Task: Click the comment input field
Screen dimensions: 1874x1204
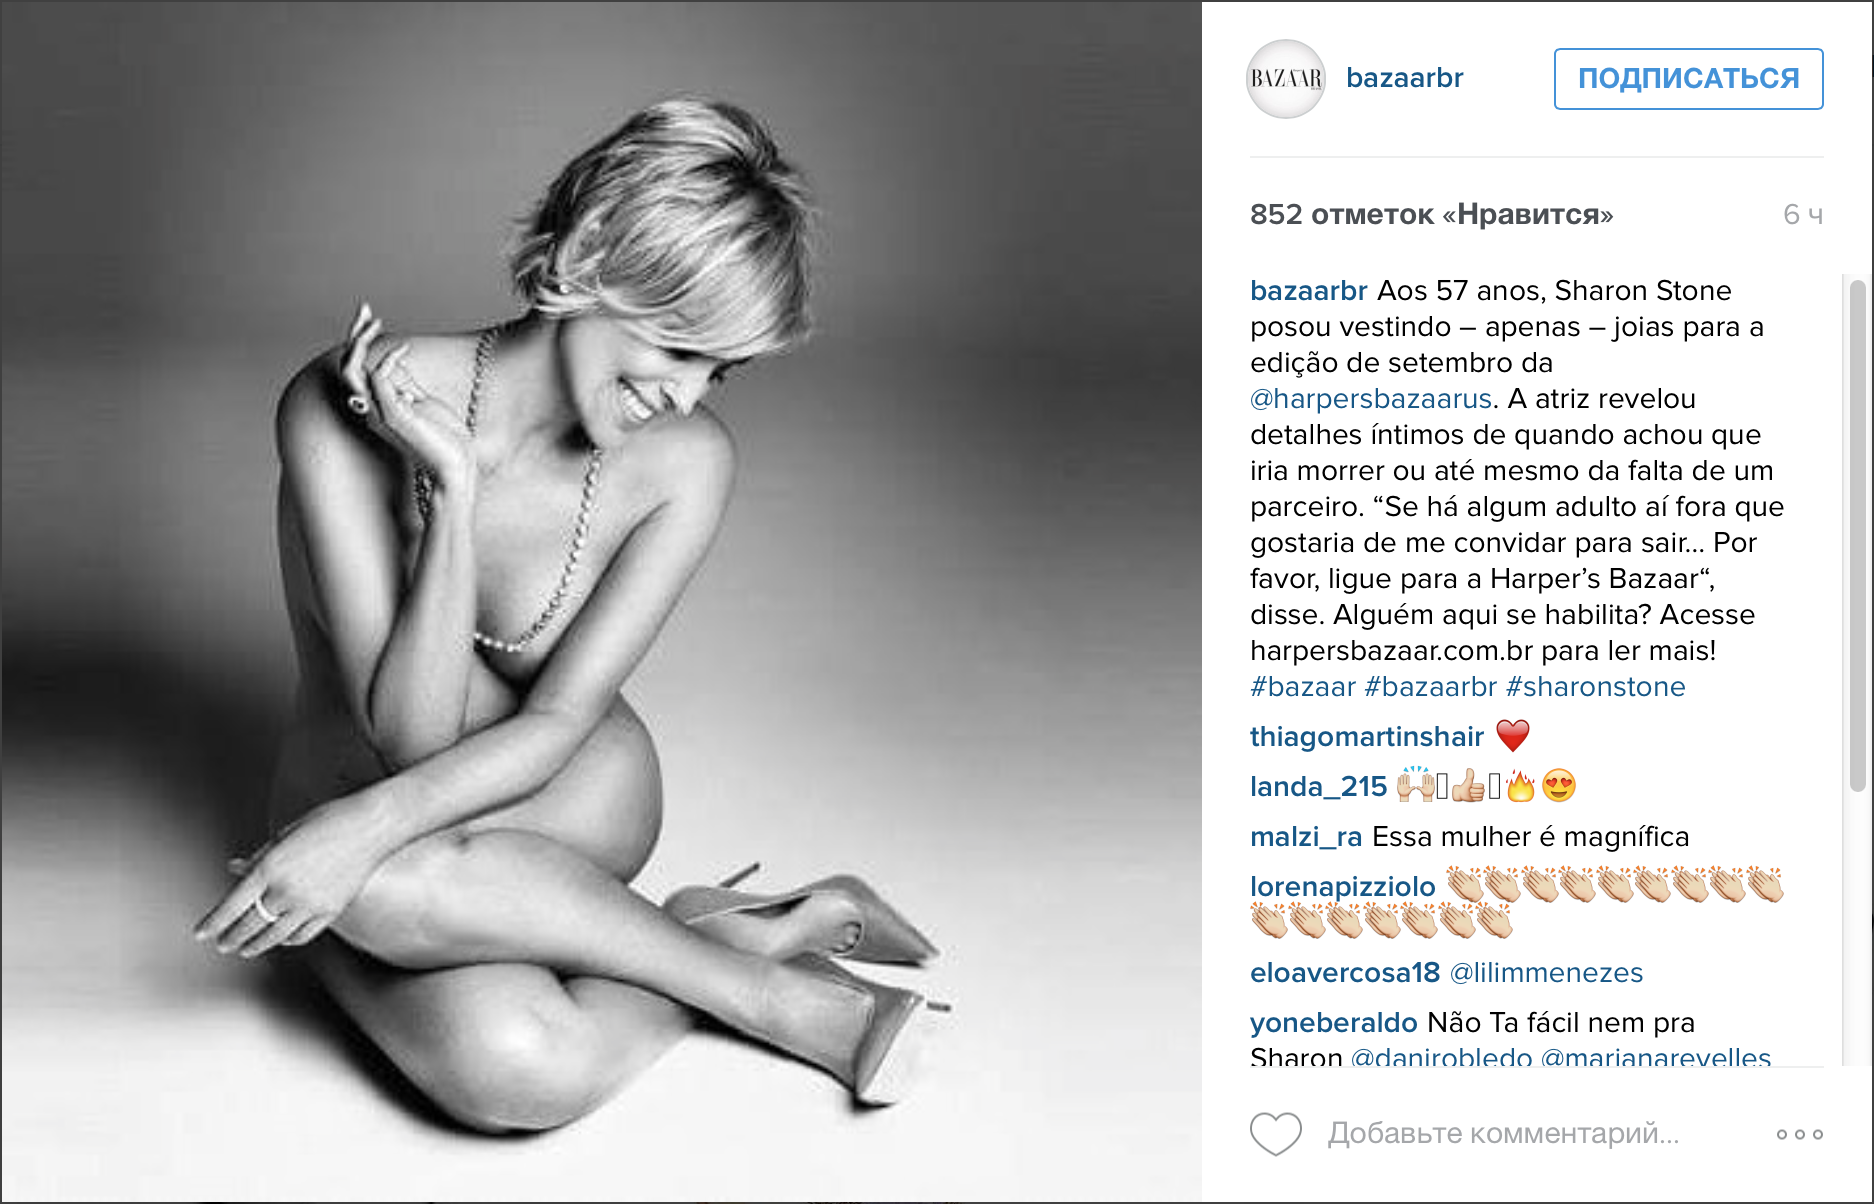Action: click(1540, 1134)
